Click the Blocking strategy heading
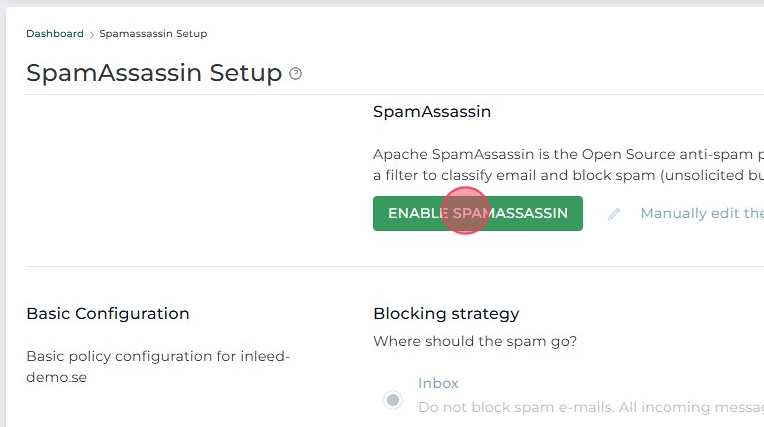Viewport: 764px width, 427px height. tap(446, 314)
